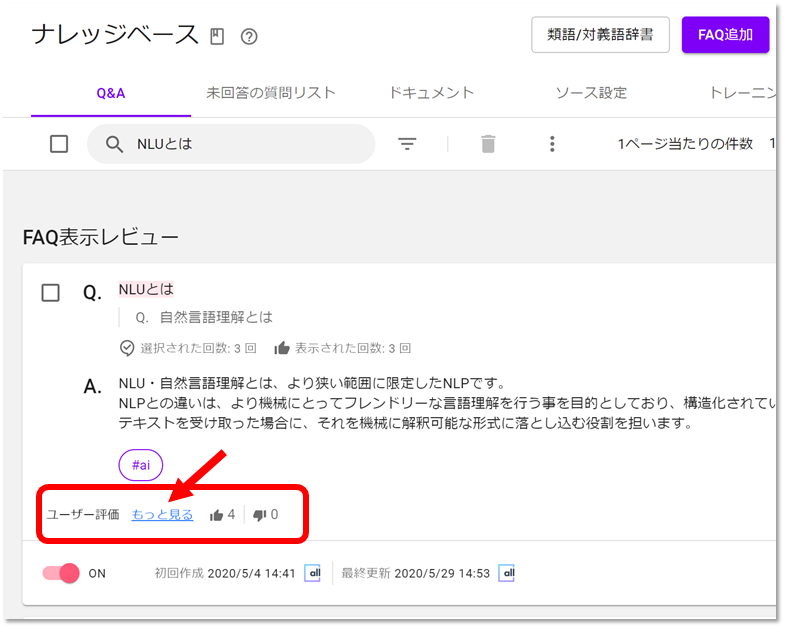Open the トレーニング tab

pyautogui.click(x=743, y=93)
